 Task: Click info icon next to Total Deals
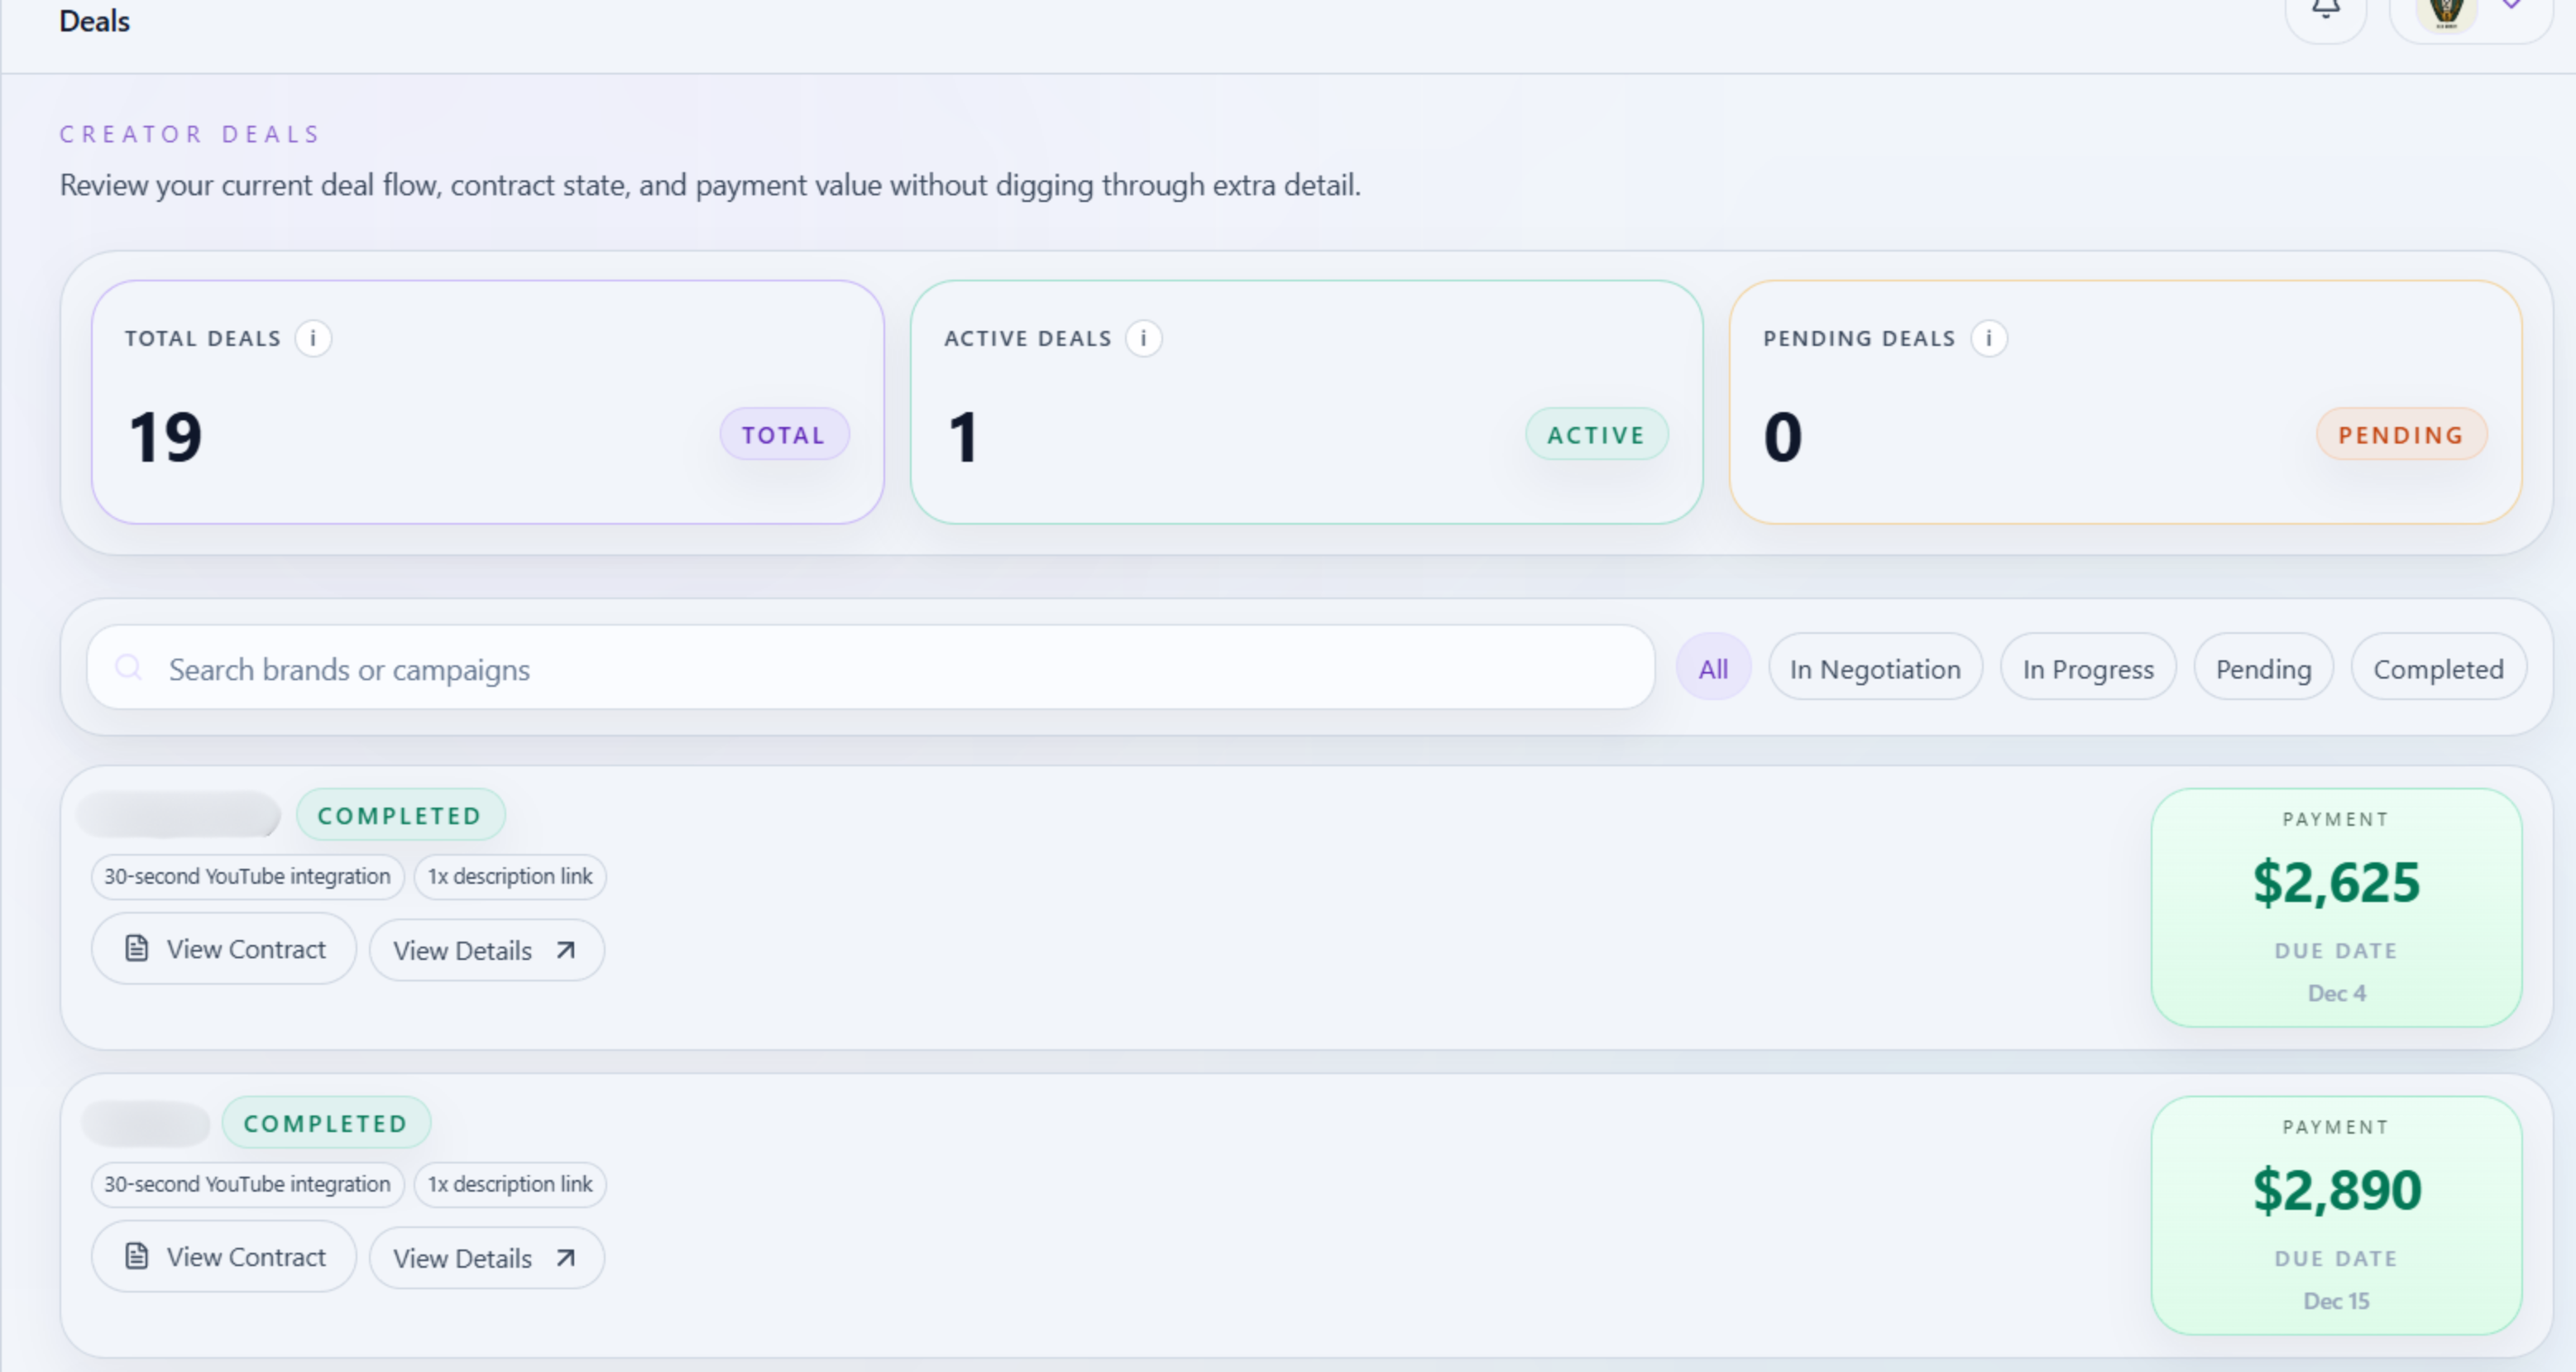(313, 339)
